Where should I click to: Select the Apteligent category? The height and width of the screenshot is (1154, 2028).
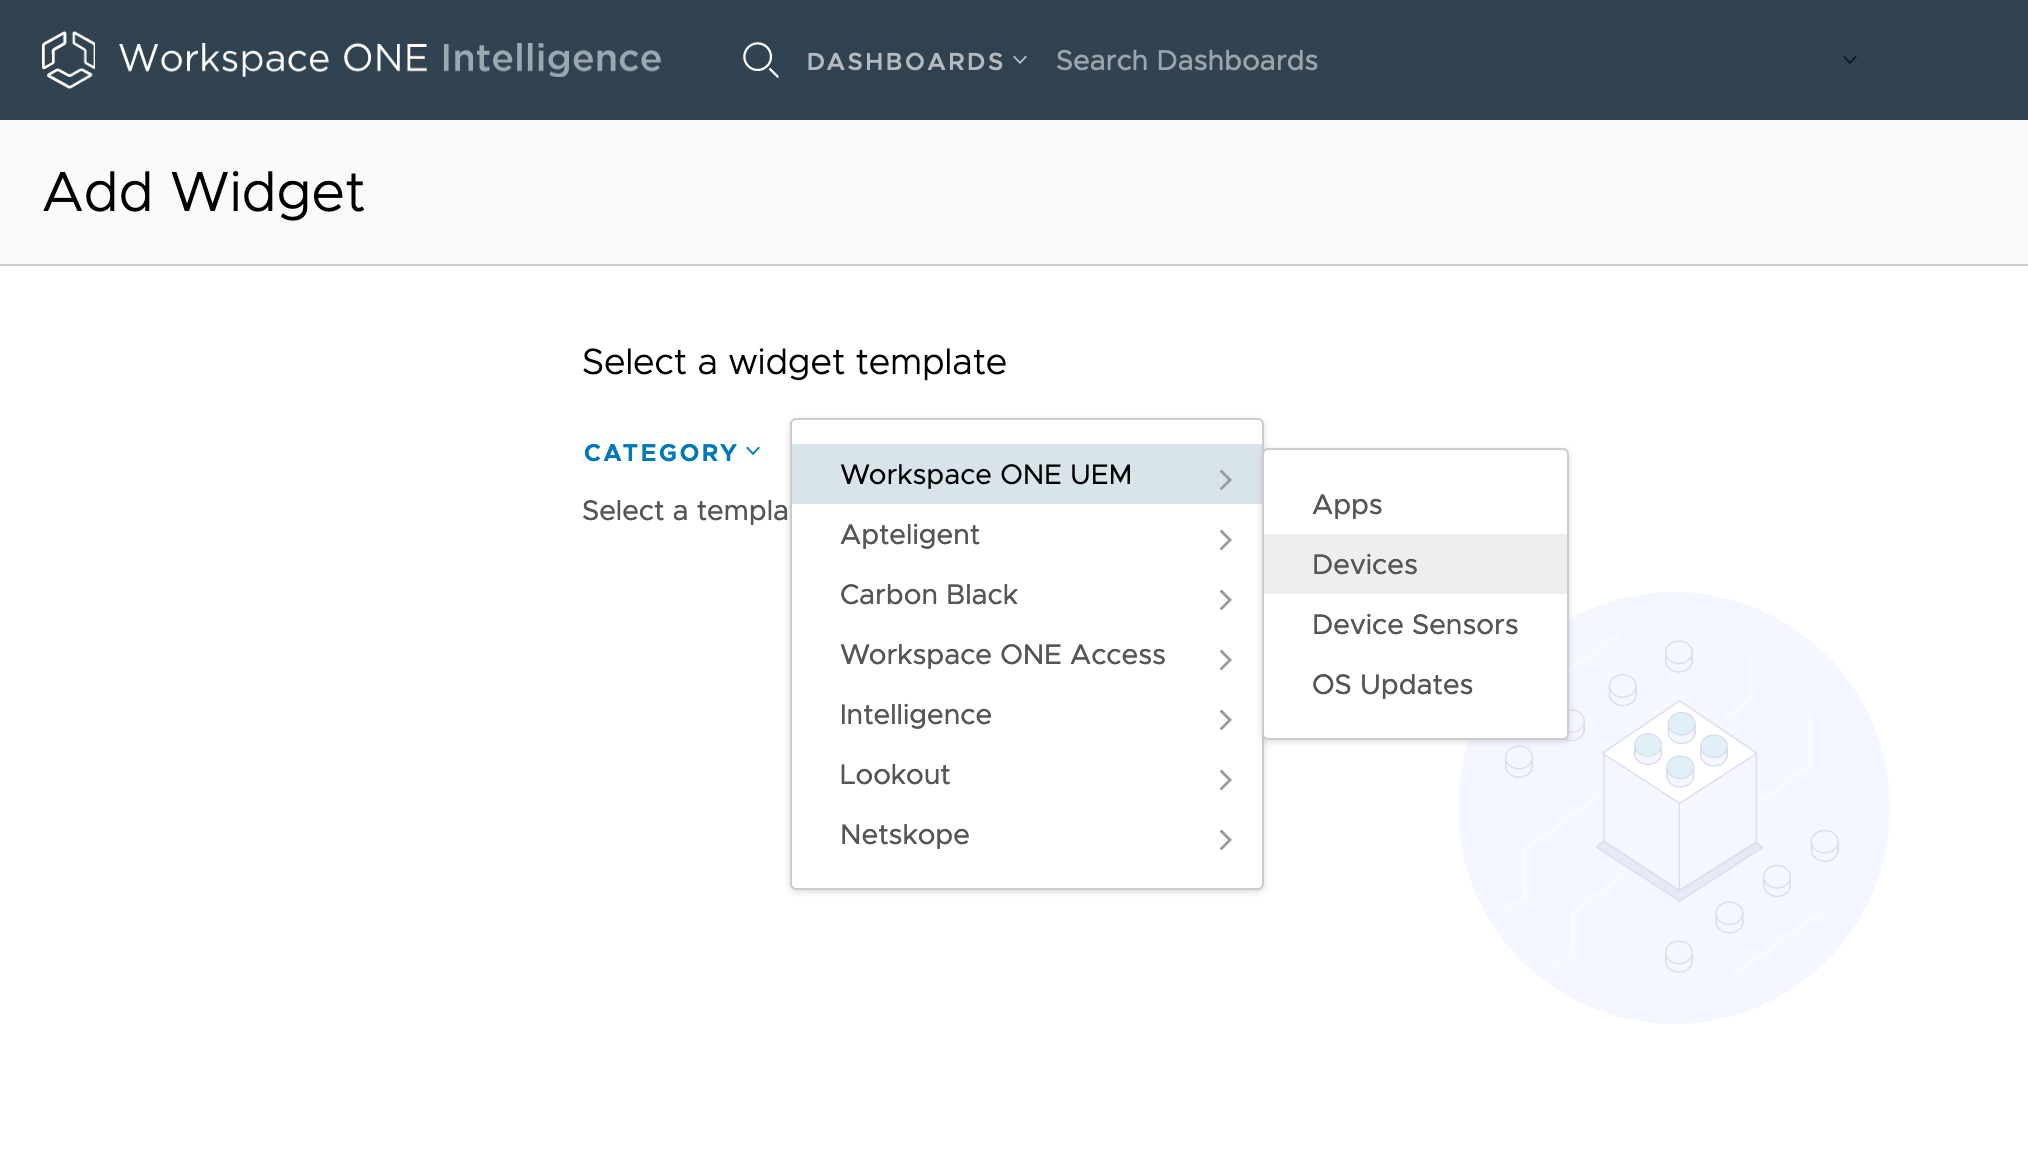(909, 534)
